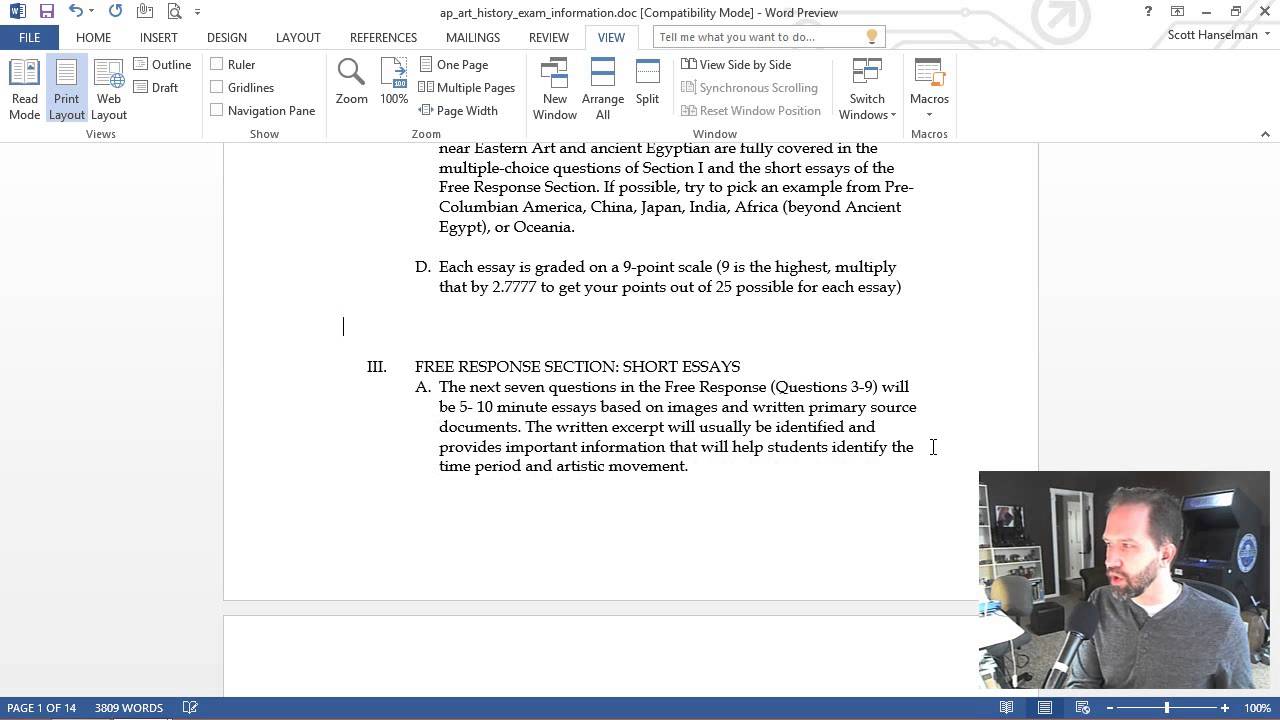Open Print Preview from the quick access toolbar
The height and width of the screenshot is (720, 1280).
(x=175, y=12)
